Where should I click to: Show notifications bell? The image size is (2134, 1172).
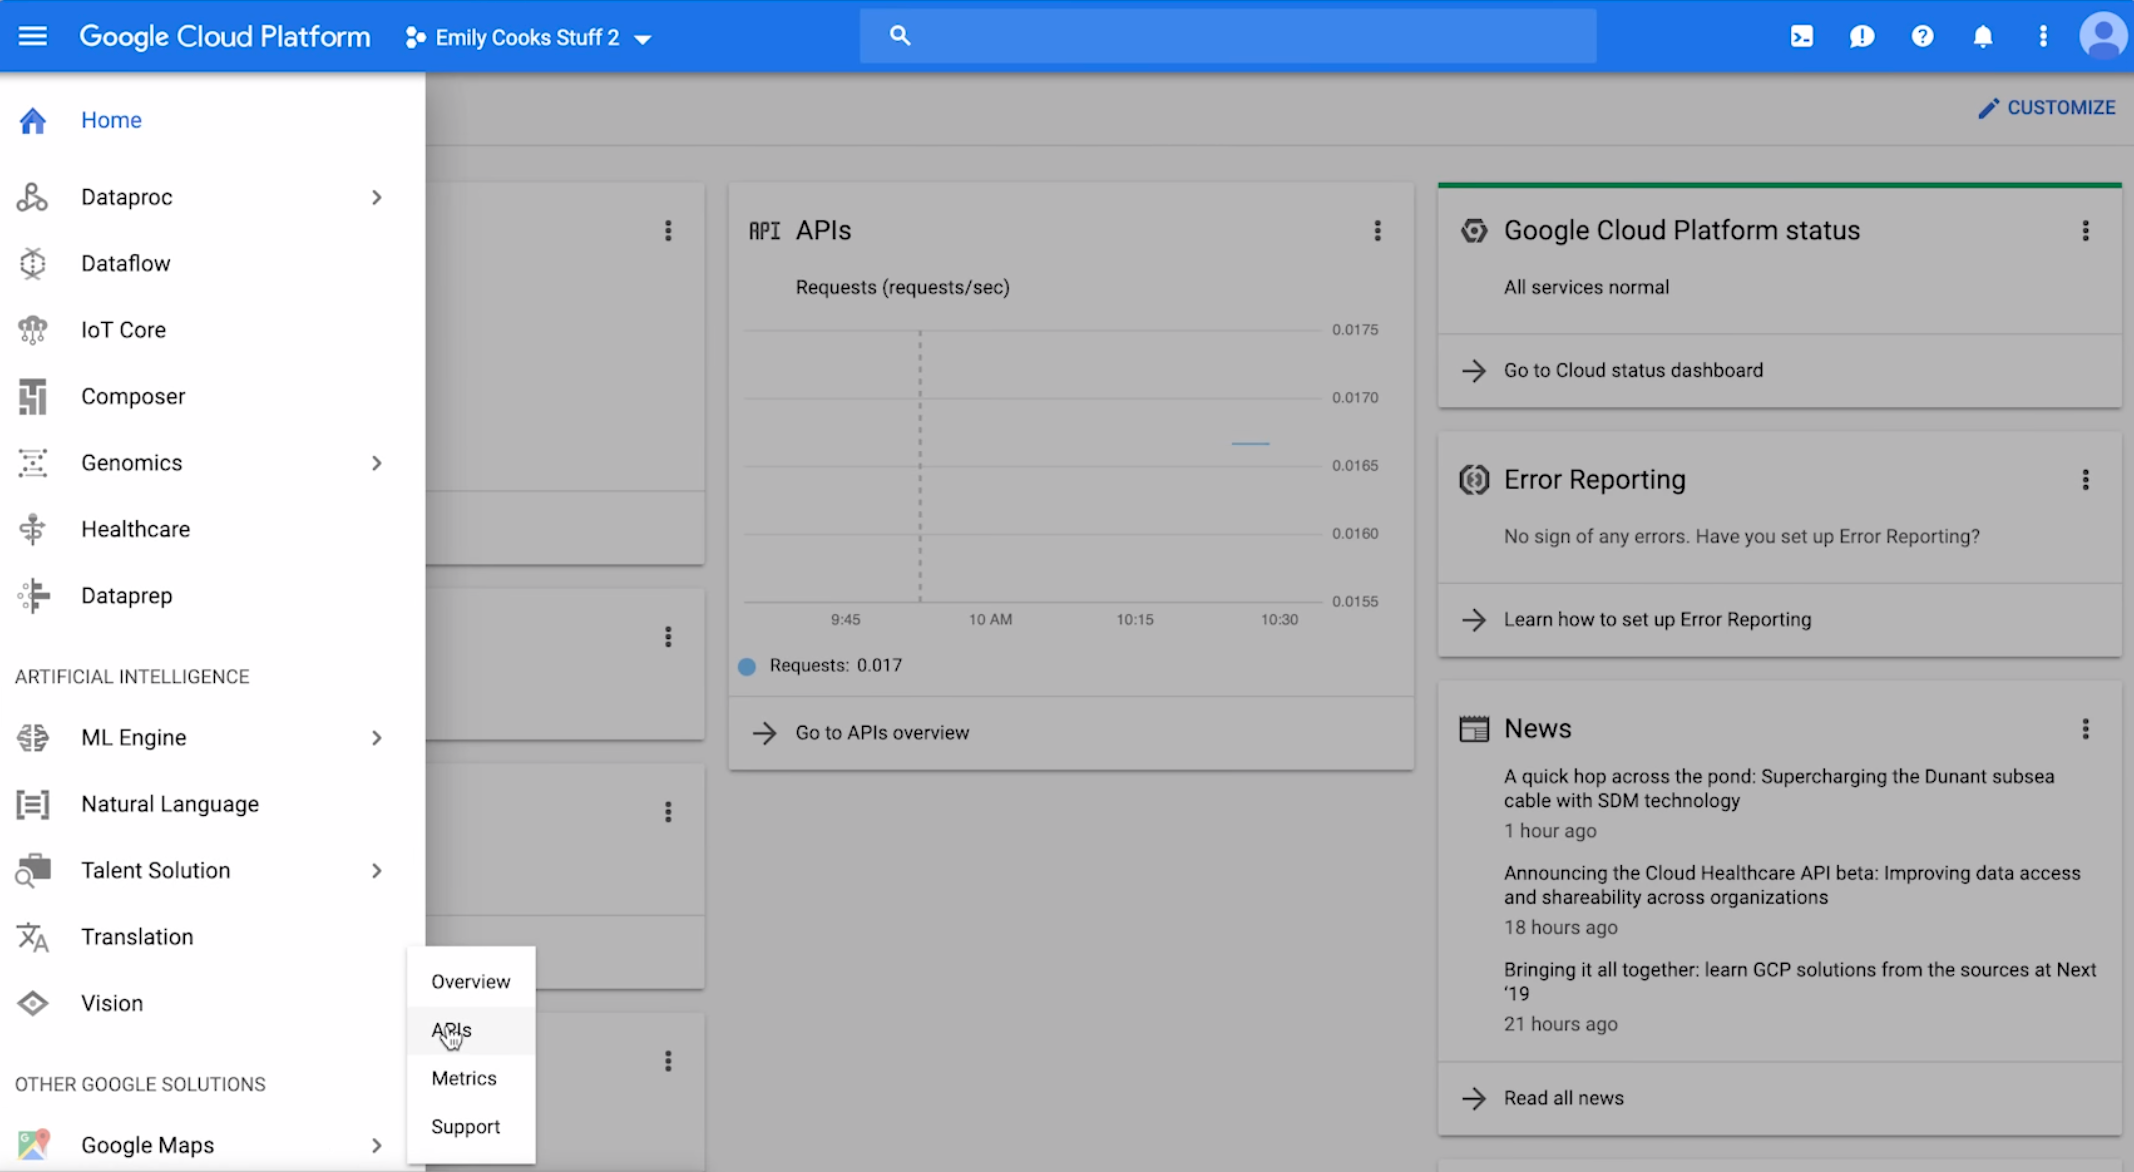pos(1982,37)
